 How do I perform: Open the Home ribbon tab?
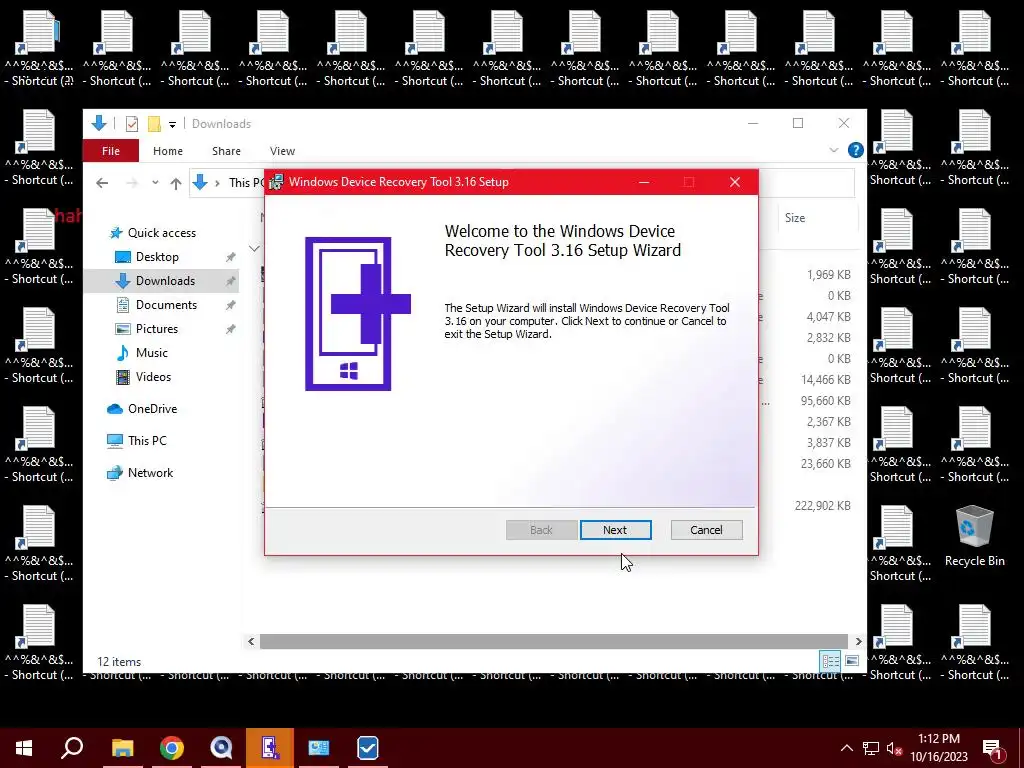point(168,151)
